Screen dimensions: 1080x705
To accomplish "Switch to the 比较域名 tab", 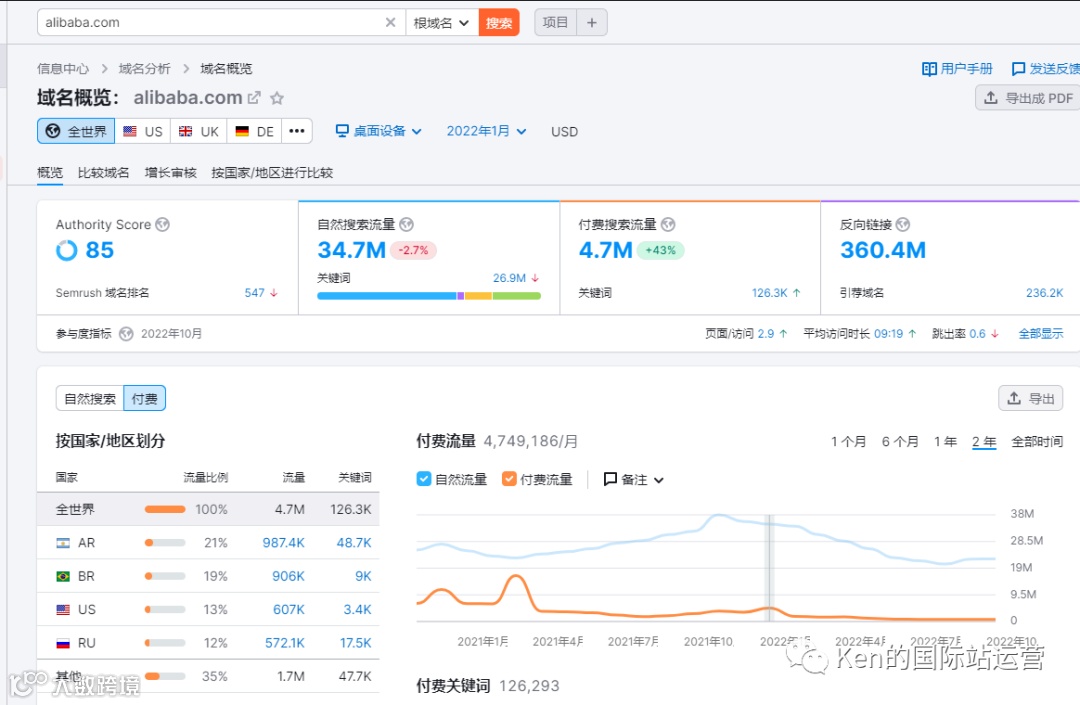I will 103,172.
